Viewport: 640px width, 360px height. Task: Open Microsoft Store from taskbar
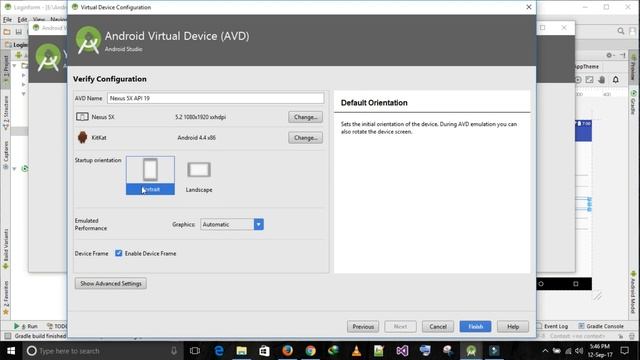[x=264, y=351]
